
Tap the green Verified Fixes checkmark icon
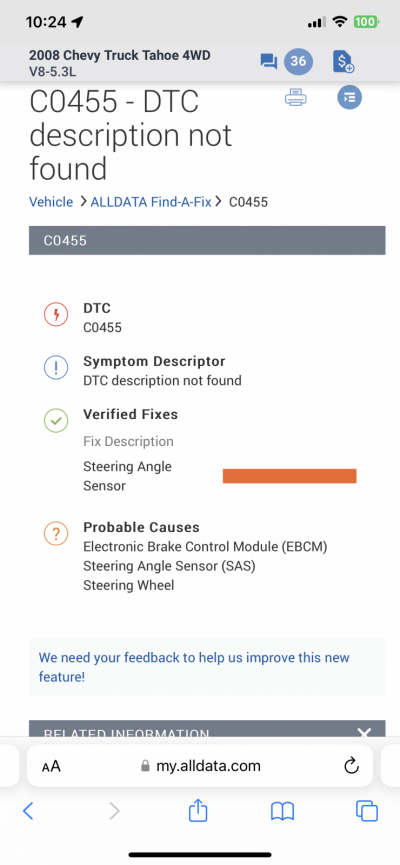[56, 420]
